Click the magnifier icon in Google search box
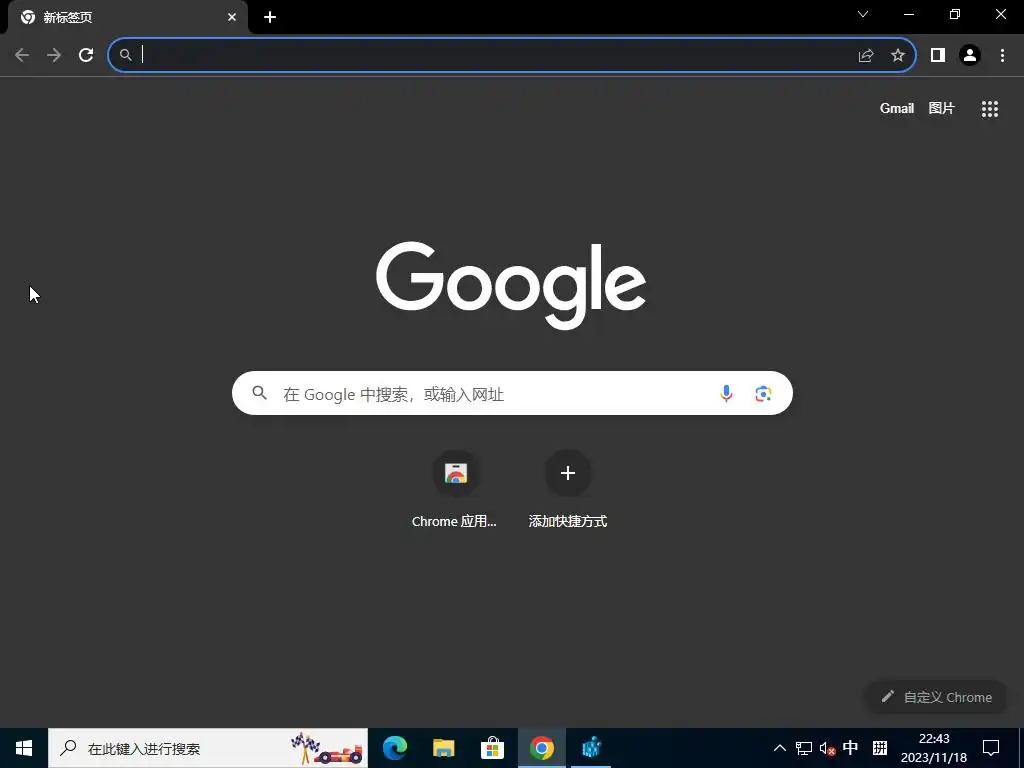The height and width of the screenshot is (768, 1024). [x=259, y=393]
